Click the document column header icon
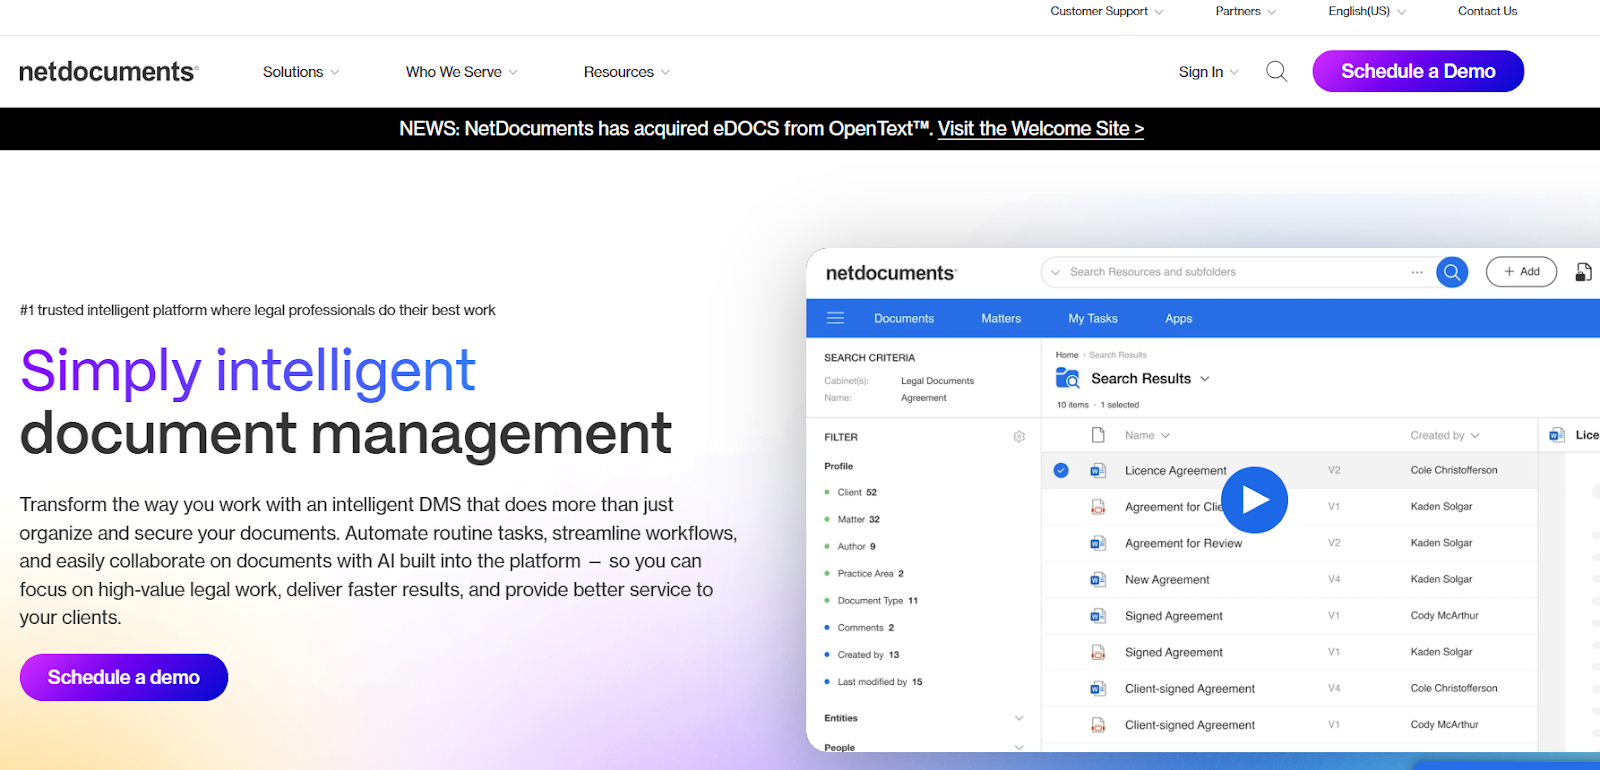The image size is (1600, 770). [1098, 435]
